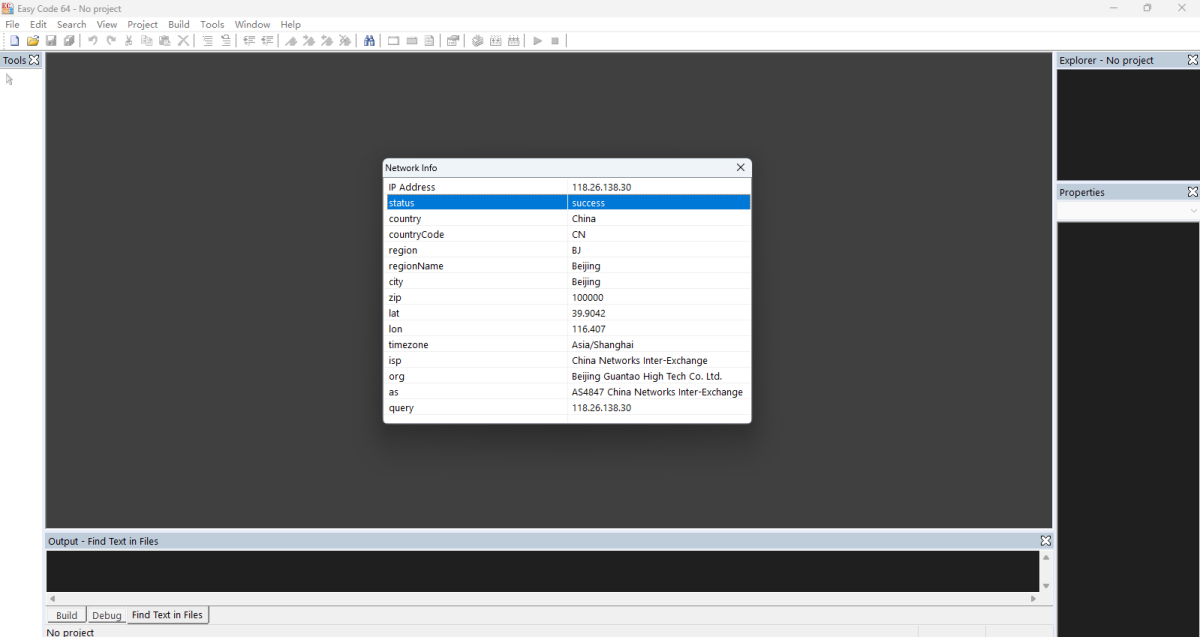Switch to the Debug output tab

click(x=107, y=616)
